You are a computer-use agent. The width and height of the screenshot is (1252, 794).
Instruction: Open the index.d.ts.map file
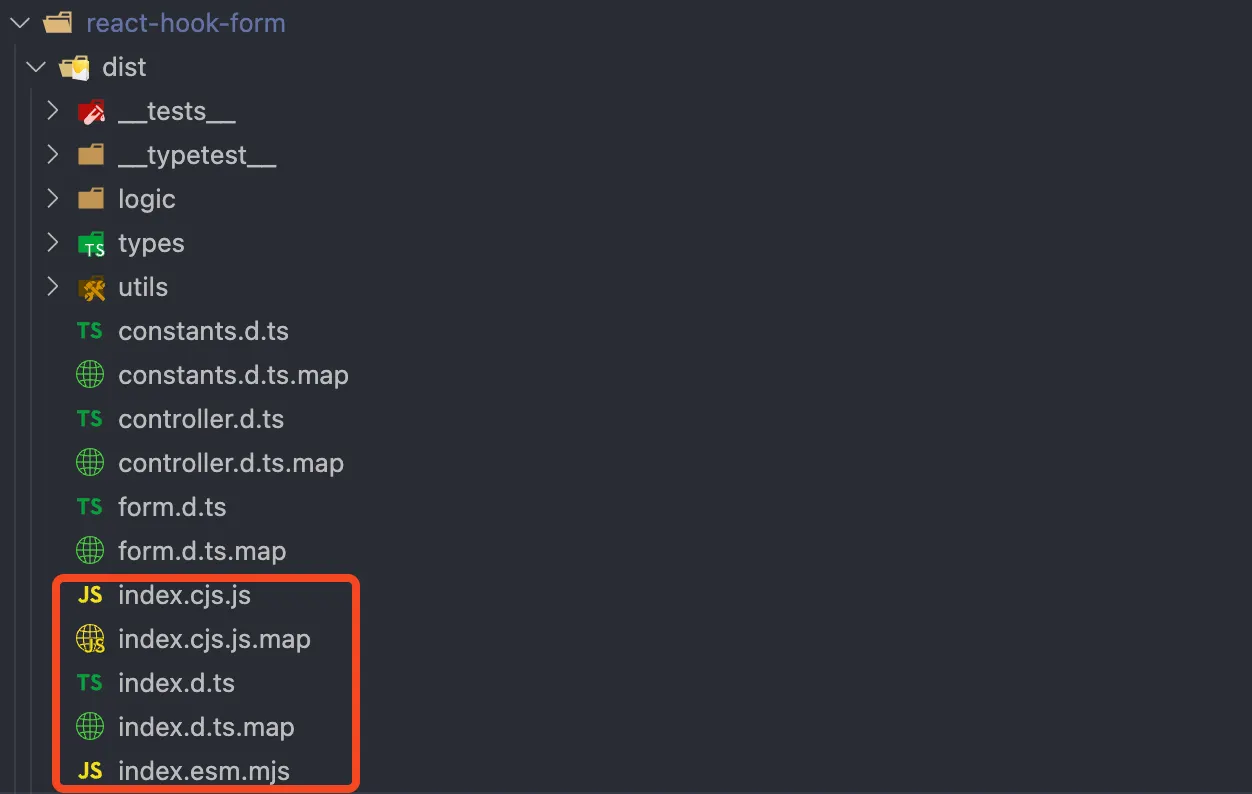206,727
